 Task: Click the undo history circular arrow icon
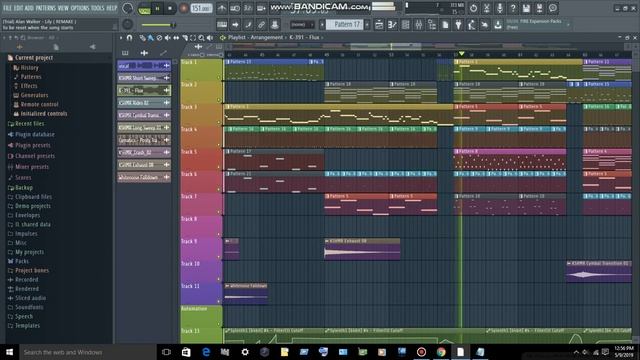pyautogui.click(x=473, y=8)
